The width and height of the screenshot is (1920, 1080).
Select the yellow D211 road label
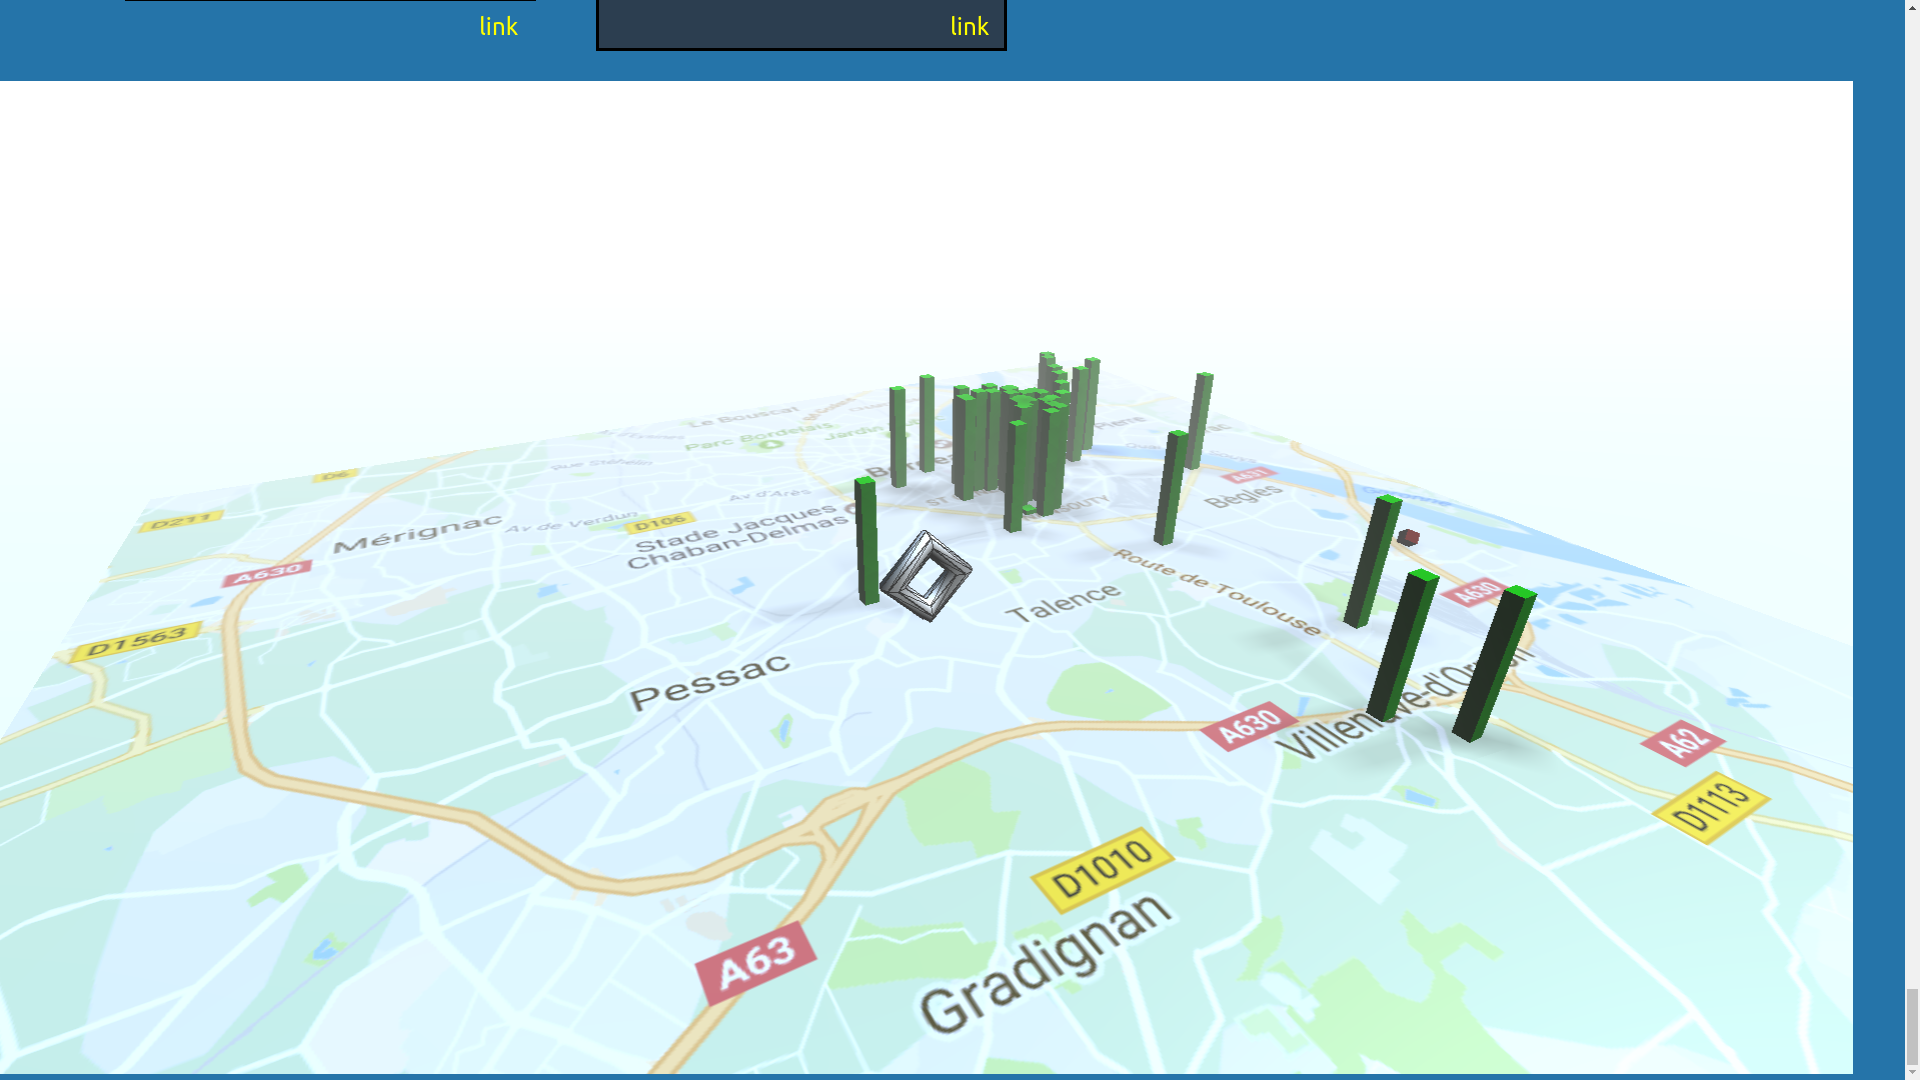click(x=181, y=520)
